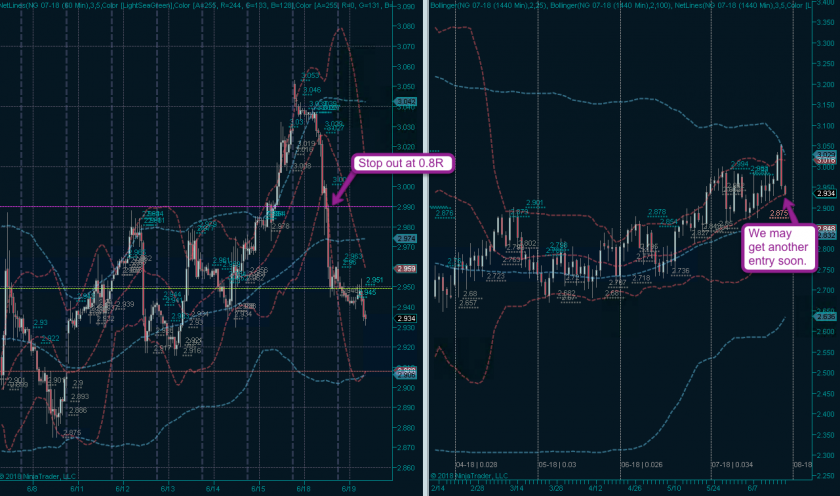
Task: Click the 5/24 date on right time axis
Action: pyautogui.click(x=720, y=489)
